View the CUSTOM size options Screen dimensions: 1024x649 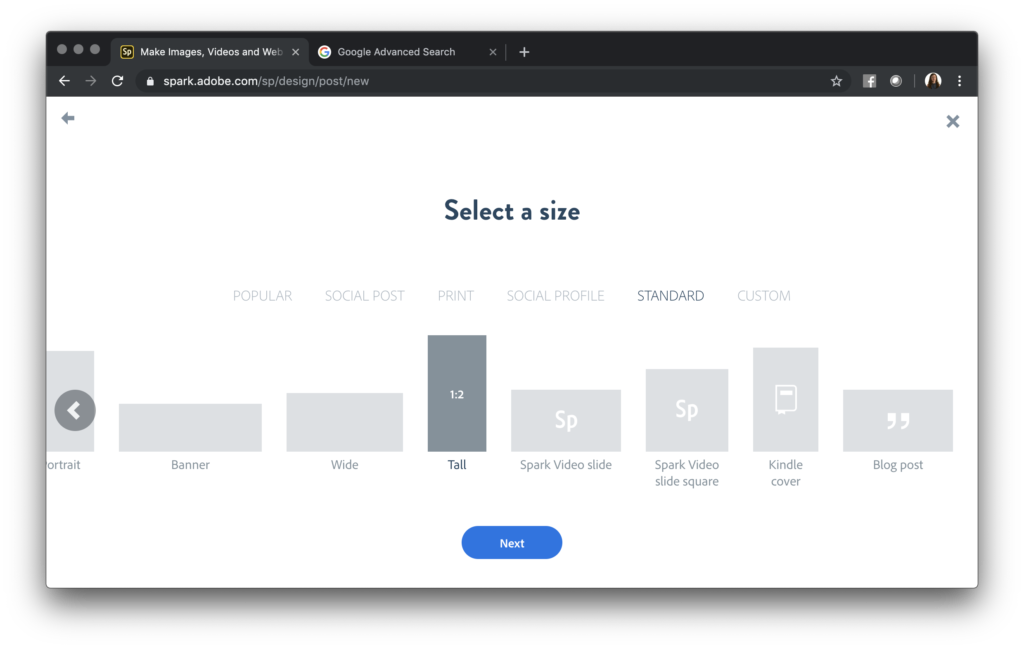763,295
